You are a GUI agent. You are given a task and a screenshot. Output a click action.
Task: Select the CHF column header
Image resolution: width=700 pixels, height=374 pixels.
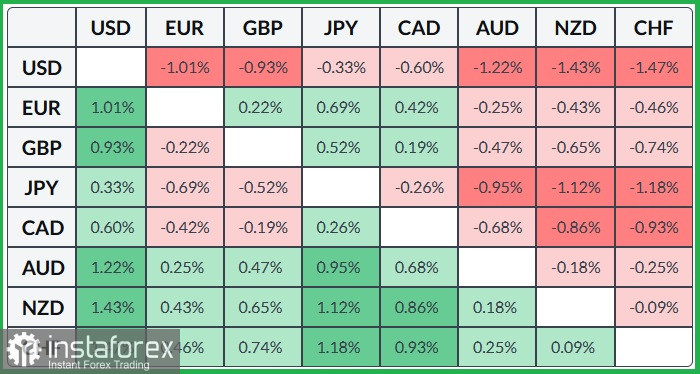pos(654,28)
